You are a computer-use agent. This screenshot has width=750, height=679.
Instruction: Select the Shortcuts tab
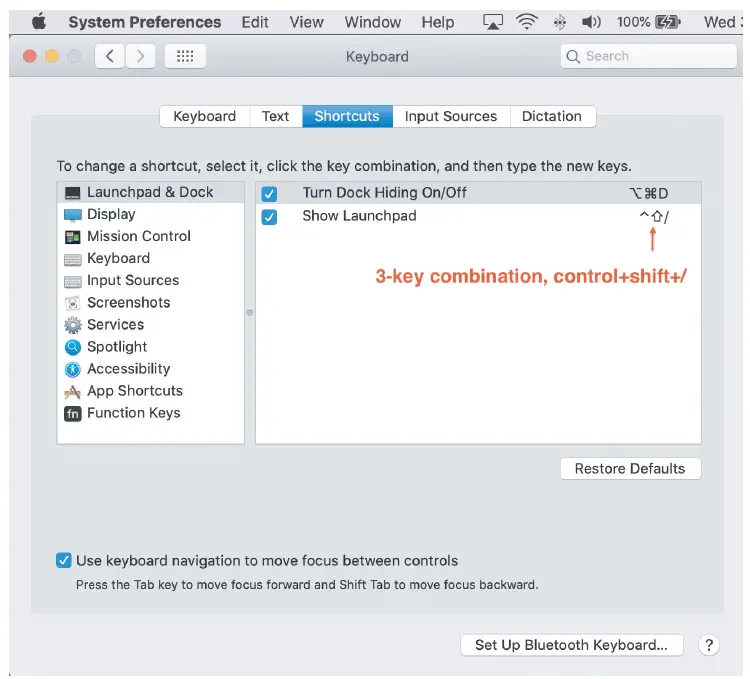pyautogui.click(x=347, y=116)
